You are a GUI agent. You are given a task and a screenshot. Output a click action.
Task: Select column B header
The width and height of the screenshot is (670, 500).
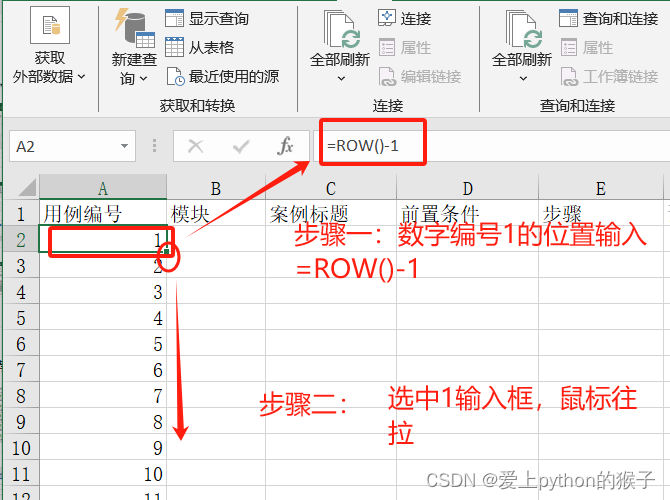coord(216,187)
